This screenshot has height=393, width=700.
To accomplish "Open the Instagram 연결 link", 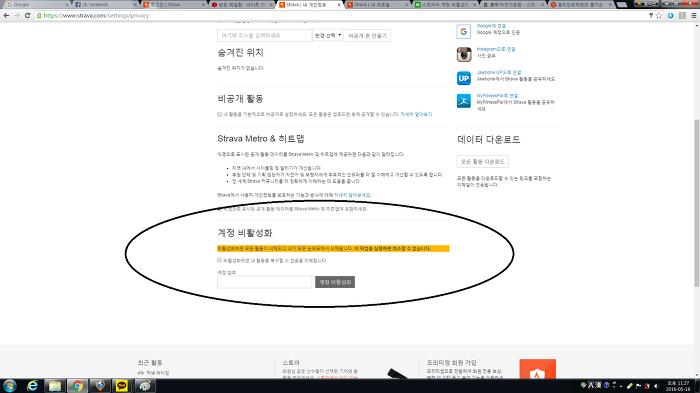I will coord(496,49).
